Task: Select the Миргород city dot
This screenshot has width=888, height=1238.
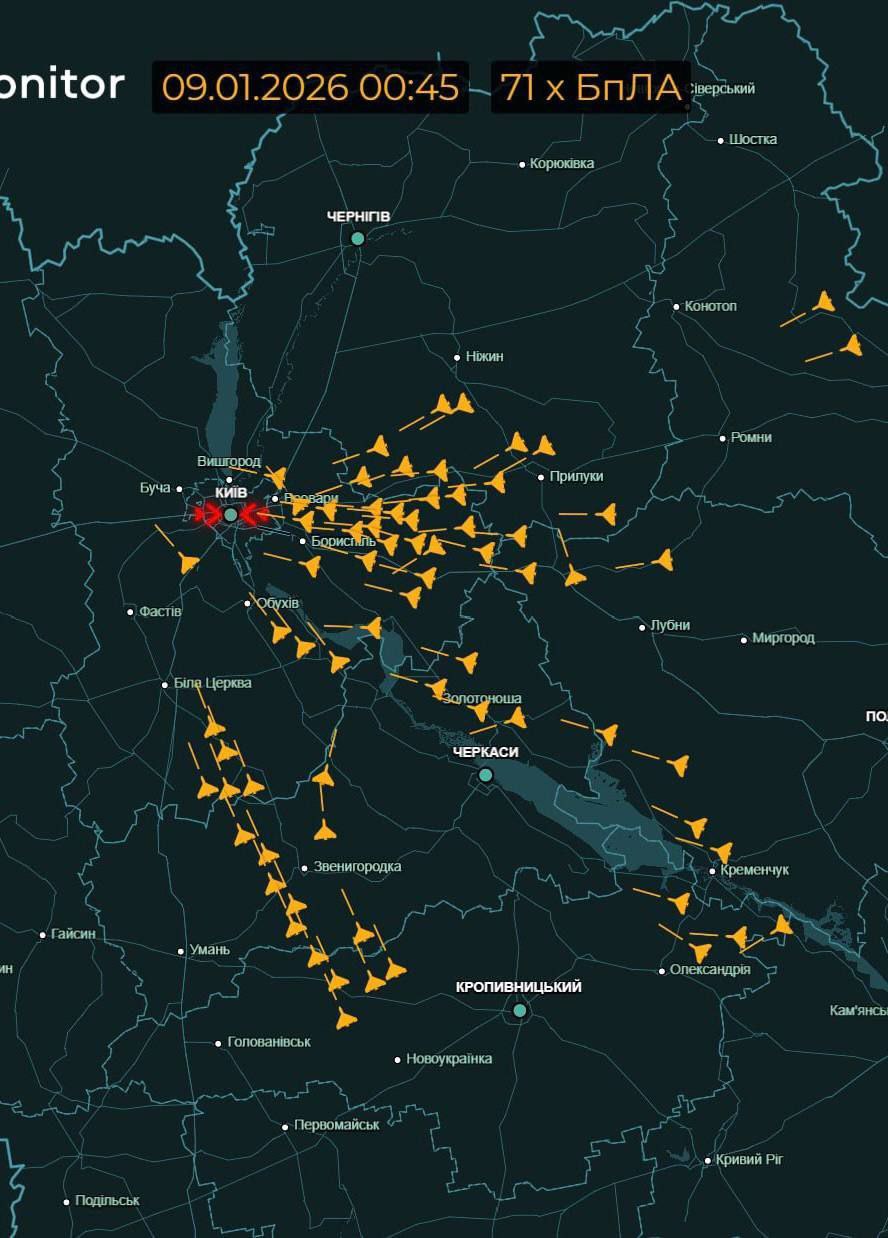Action: [744, 639]
